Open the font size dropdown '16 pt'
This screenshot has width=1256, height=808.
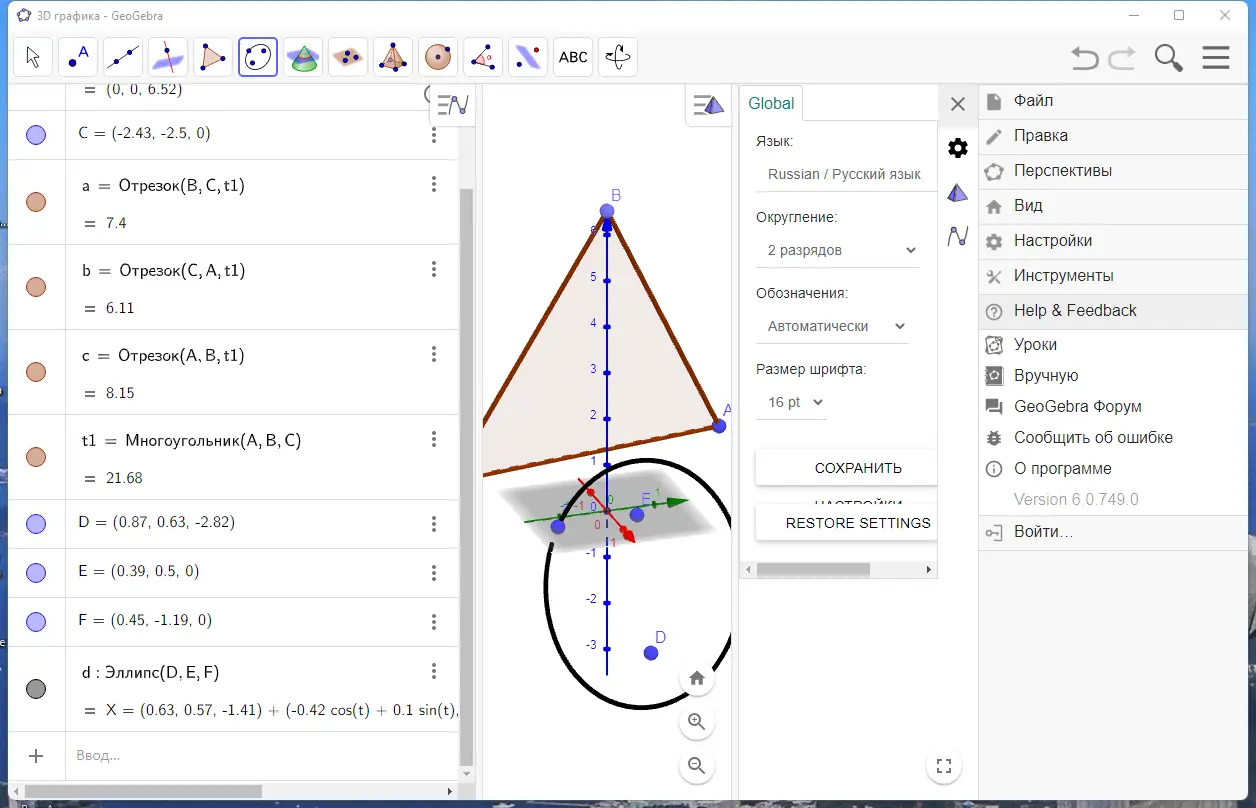[x=792, y=402]
